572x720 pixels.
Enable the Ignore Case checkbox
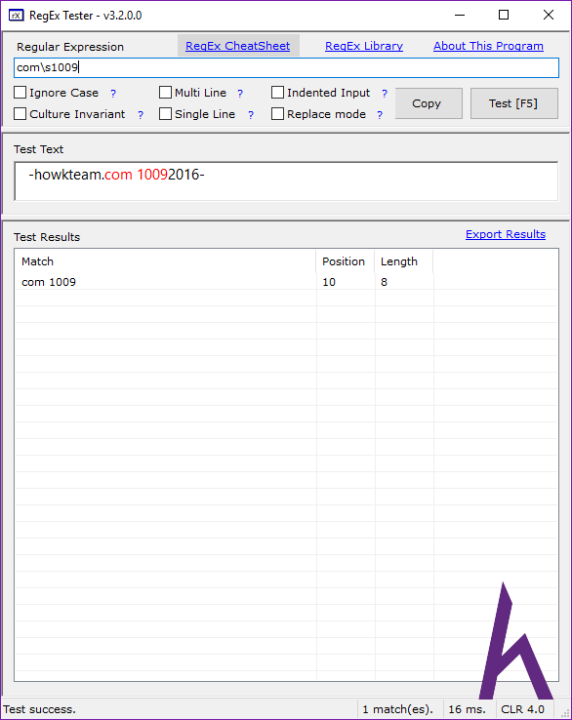[x=20, y=93]
